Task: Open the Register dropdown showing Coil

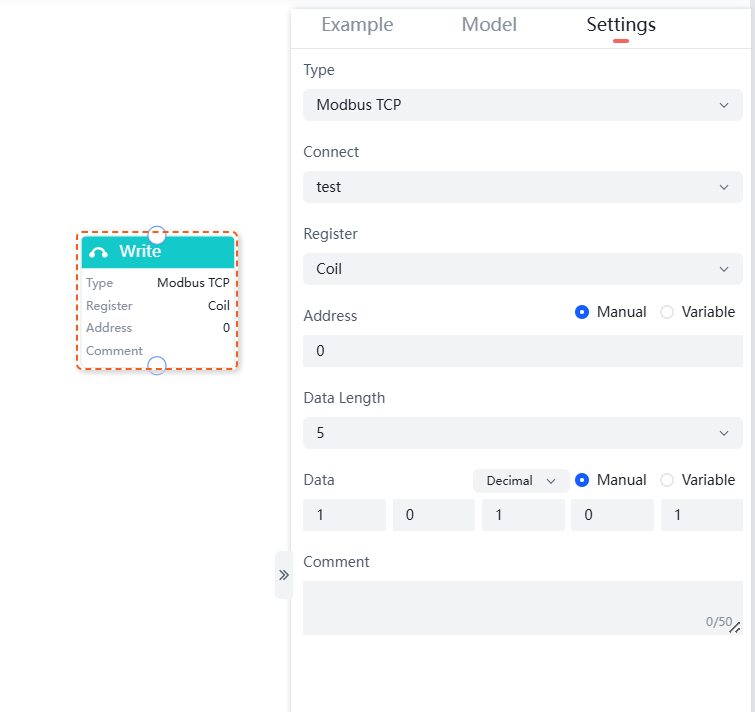Action: [522, 269]
